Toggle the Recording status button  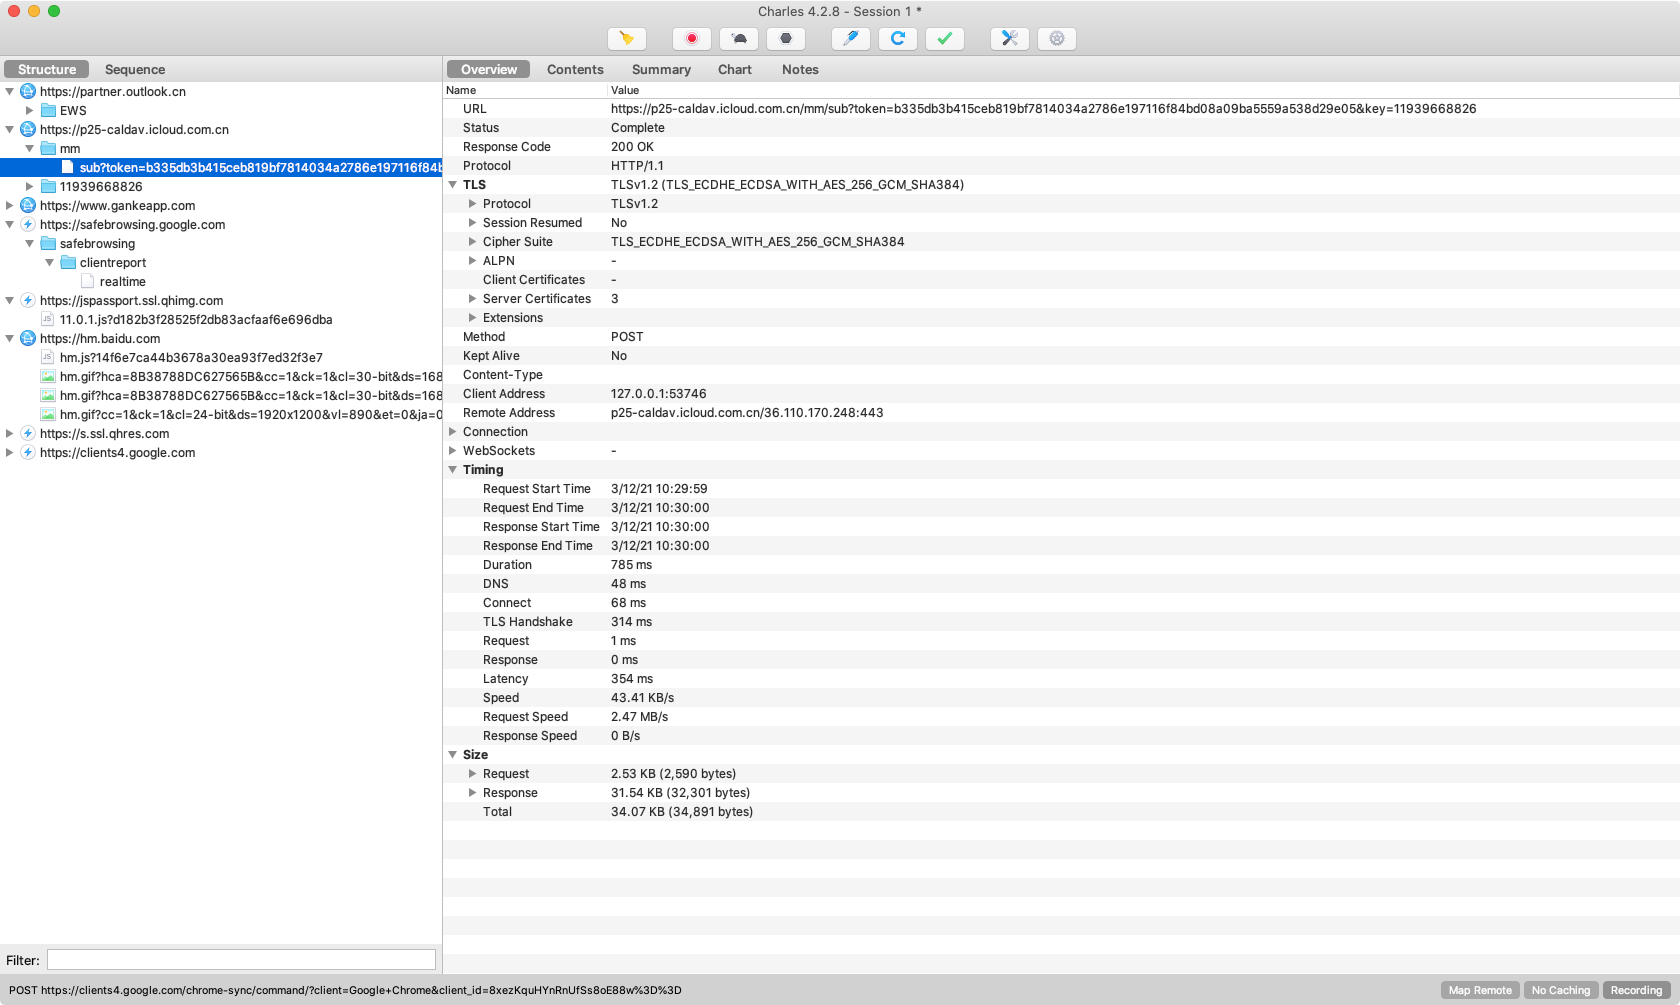pos(1636,990)
